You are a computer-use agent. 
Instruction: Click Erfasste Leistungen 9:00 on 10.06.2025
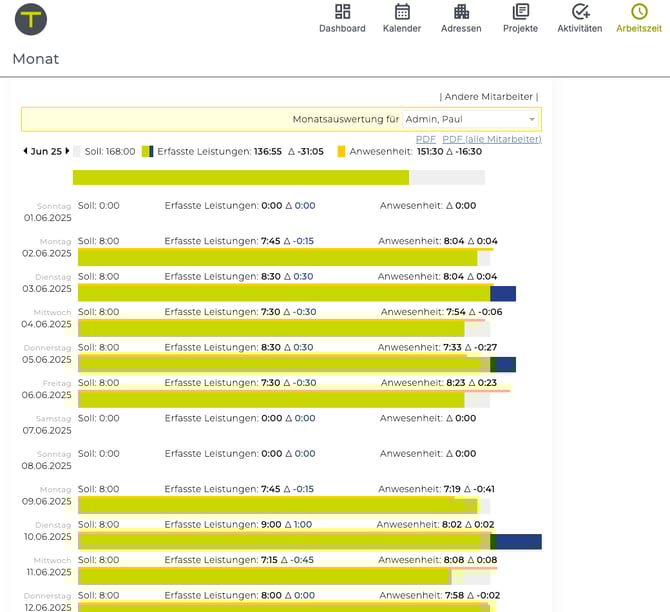tap(271, 524)
